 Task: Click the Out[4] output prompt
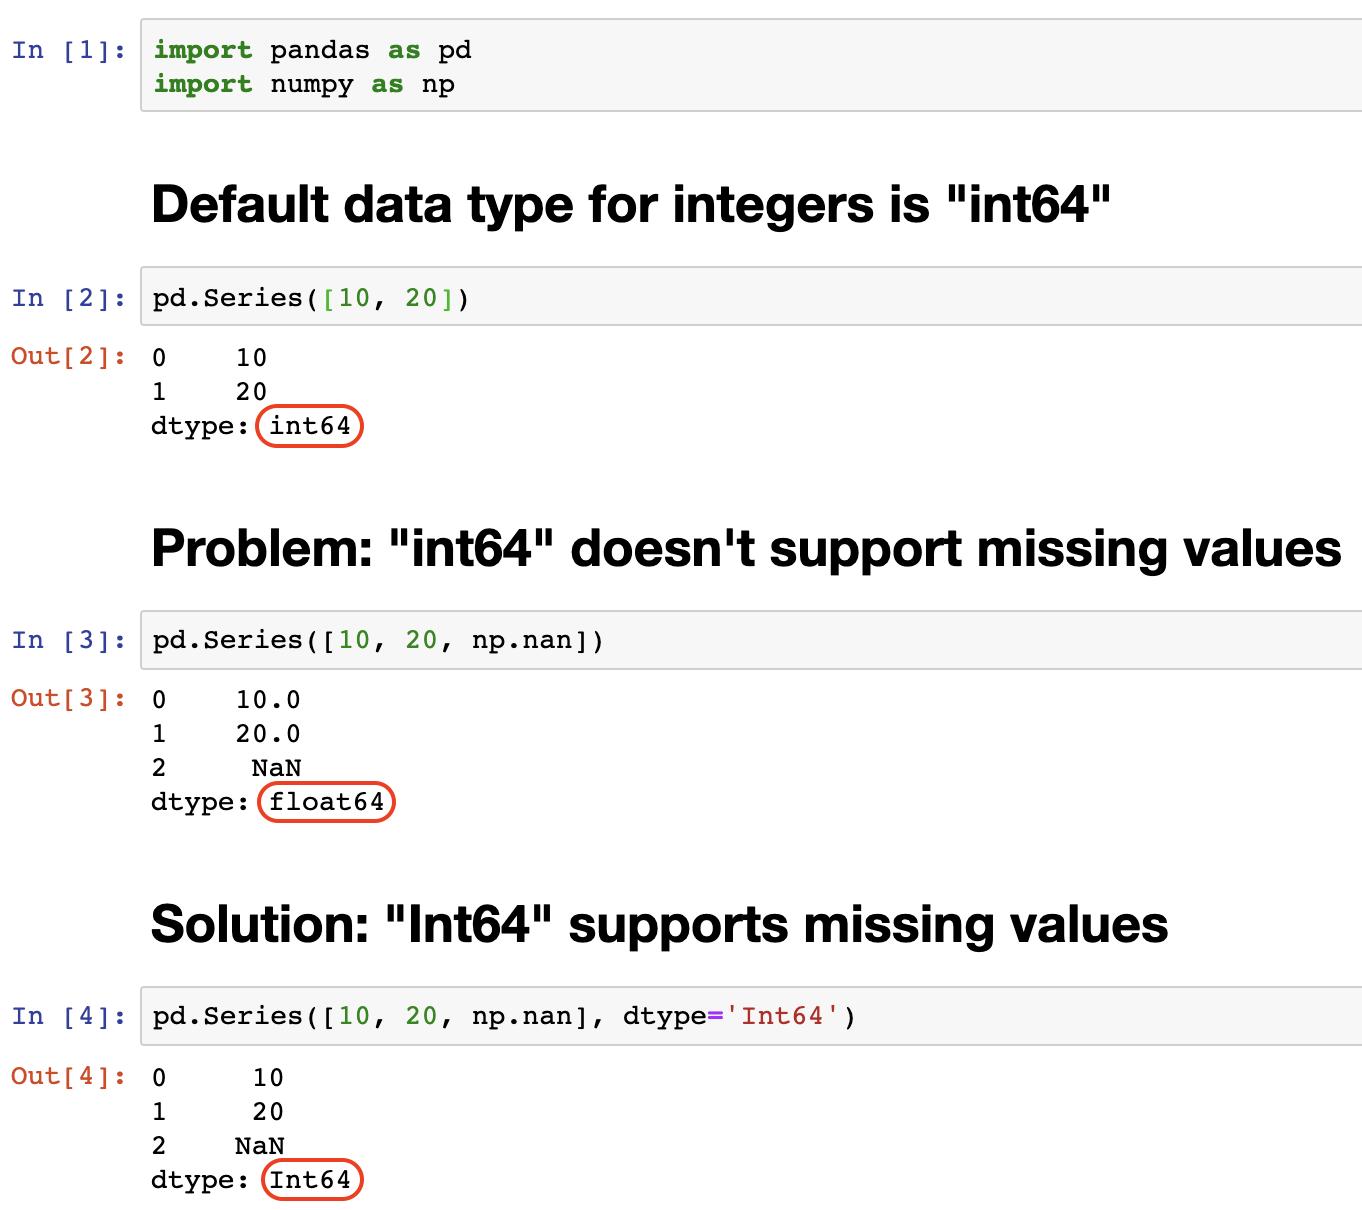(69, 1076)
